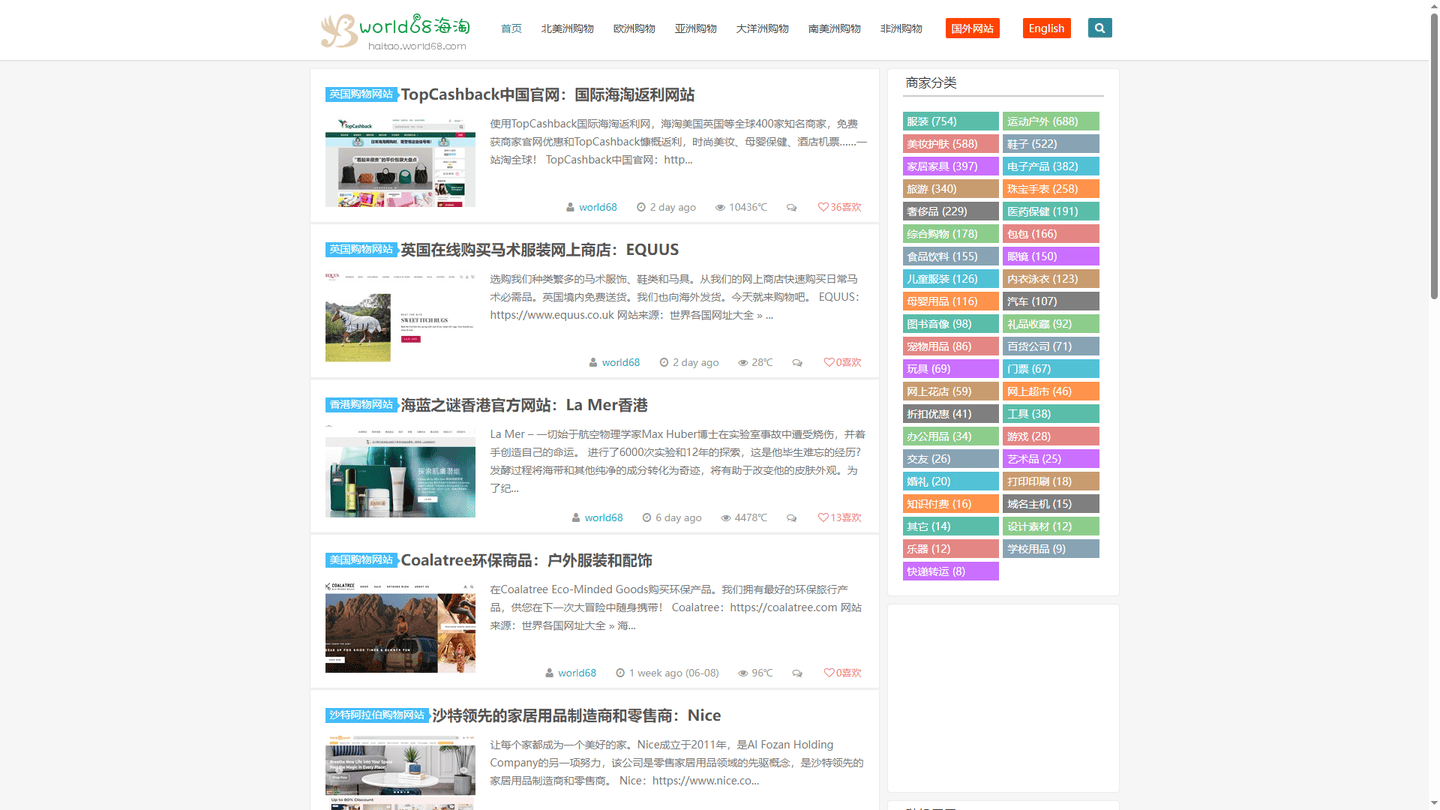Open 英国在线购买马术服装 EQUUS article title

click(539, 249)
